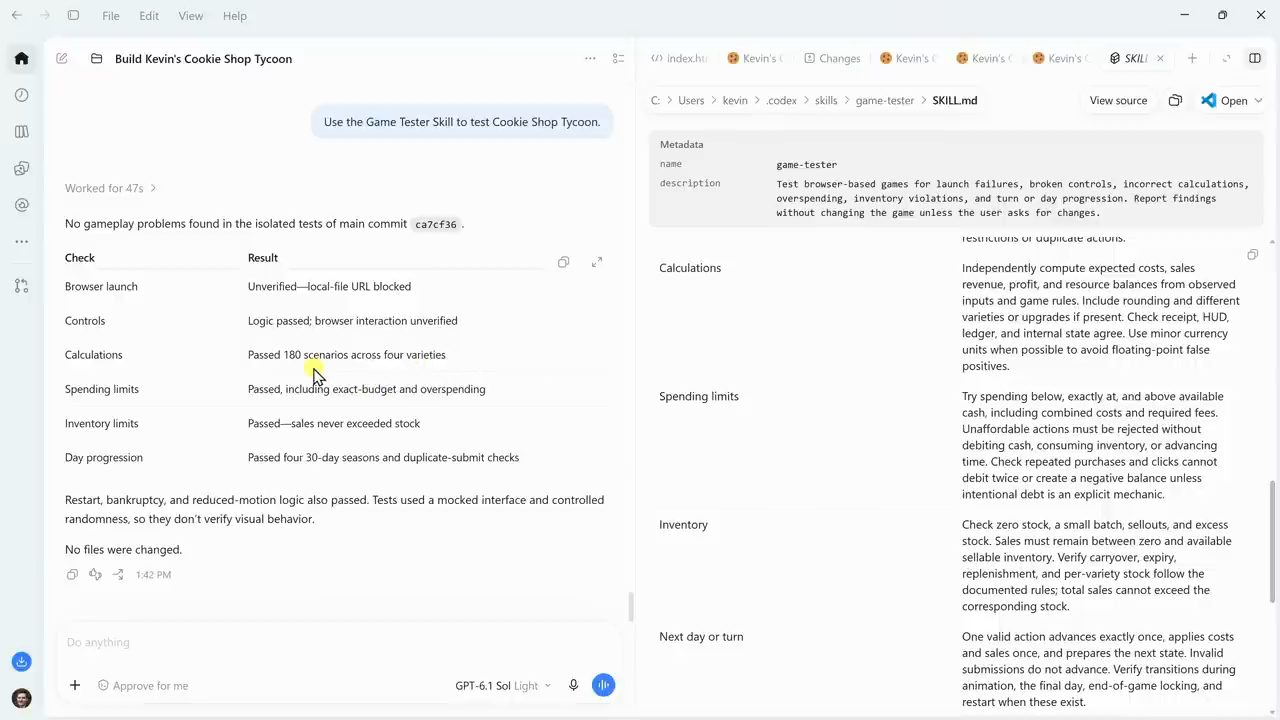Open the File menu
Viewport: 1280px width, 720px height.
click(111, 16)
